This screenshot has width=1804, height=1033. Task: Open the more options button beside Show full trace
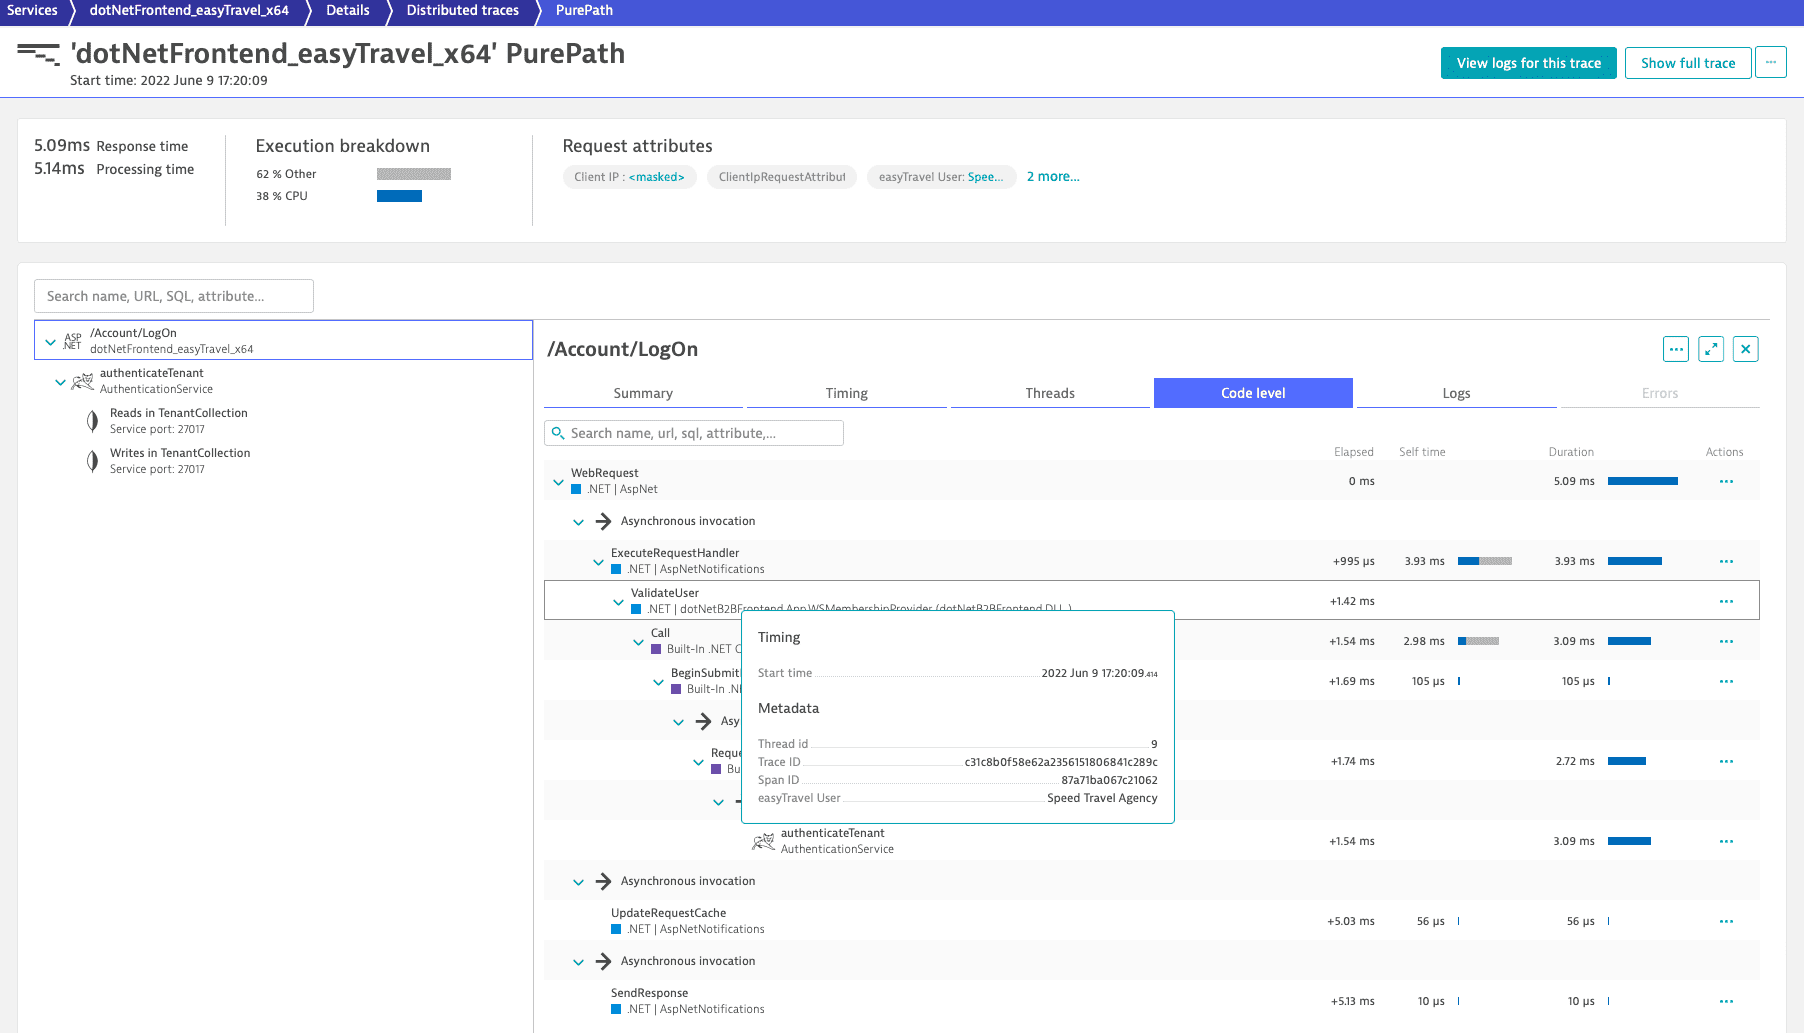click(x=1770, y=62)
